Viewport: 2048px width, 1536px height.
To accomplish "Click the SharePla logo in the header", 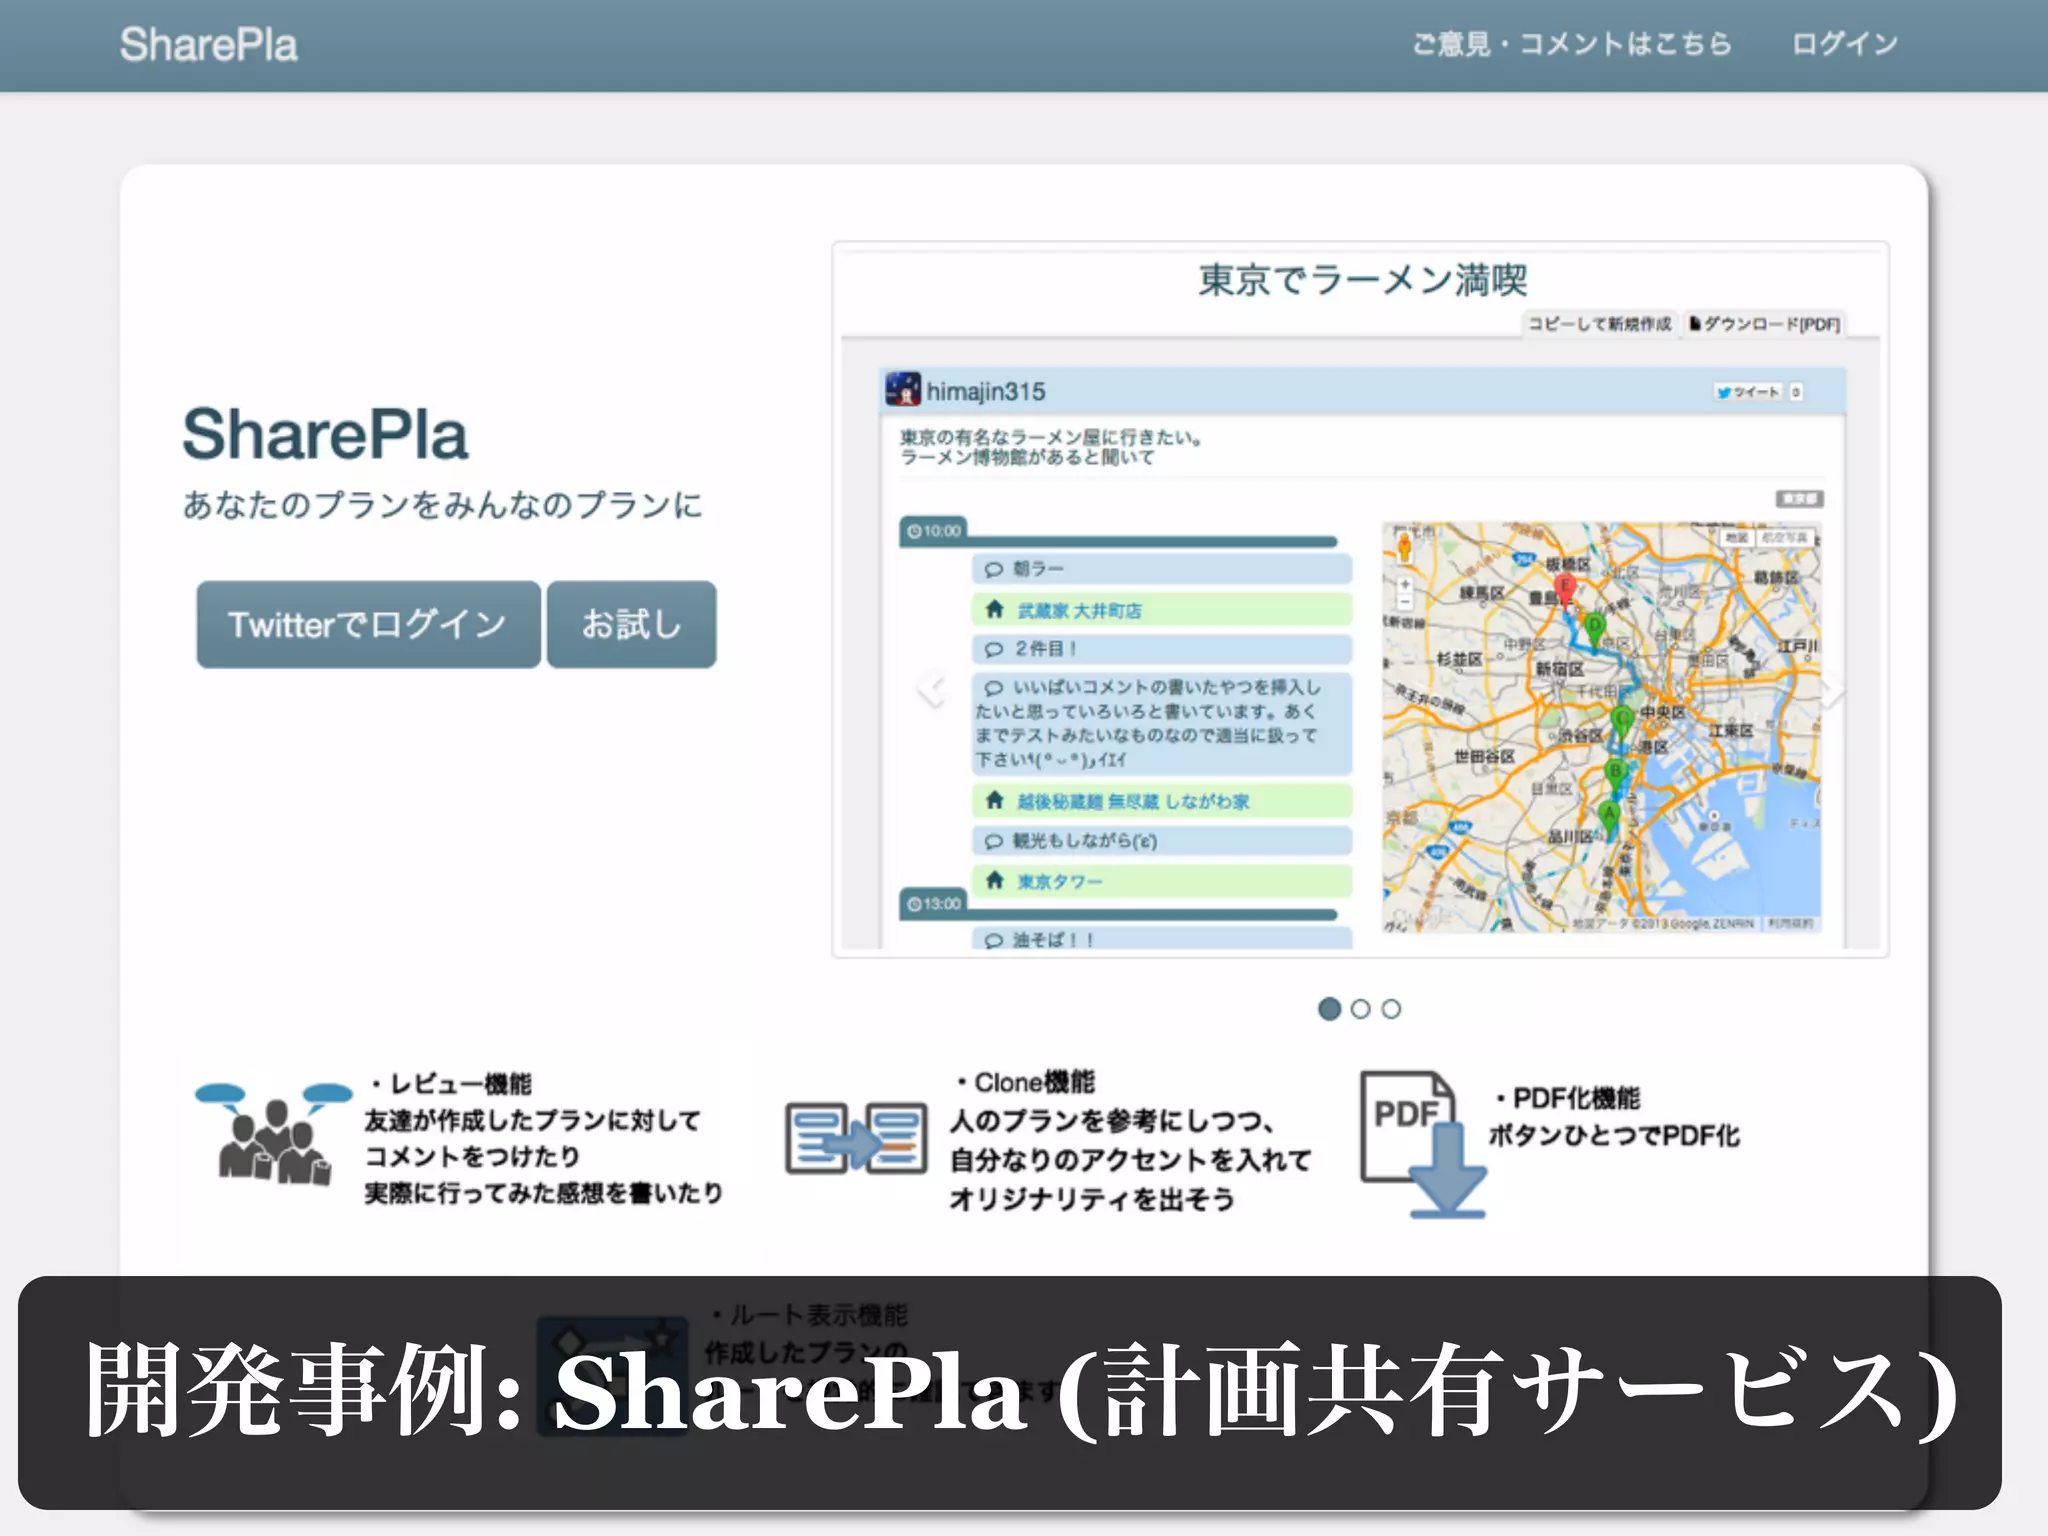I will (209, 45).
